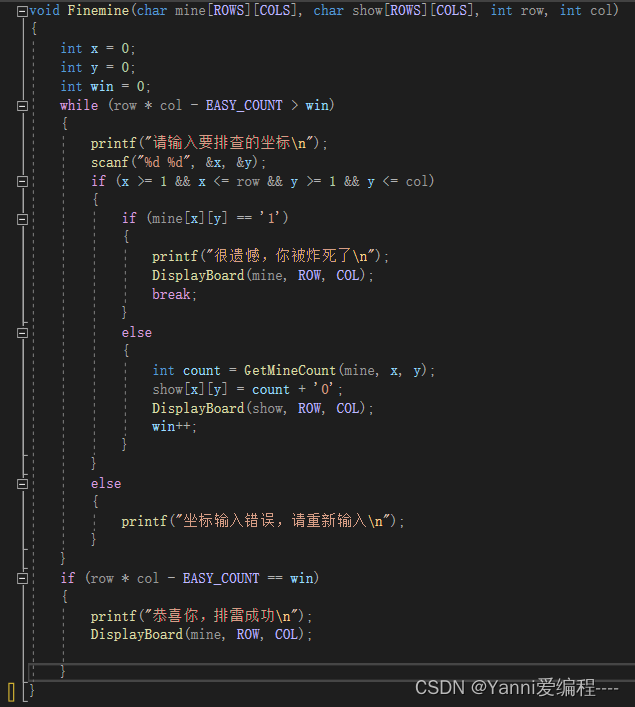Click the printf with 坐标输入错误，请重新输入
The image size is (635, 707).
(x=263, y=521)
